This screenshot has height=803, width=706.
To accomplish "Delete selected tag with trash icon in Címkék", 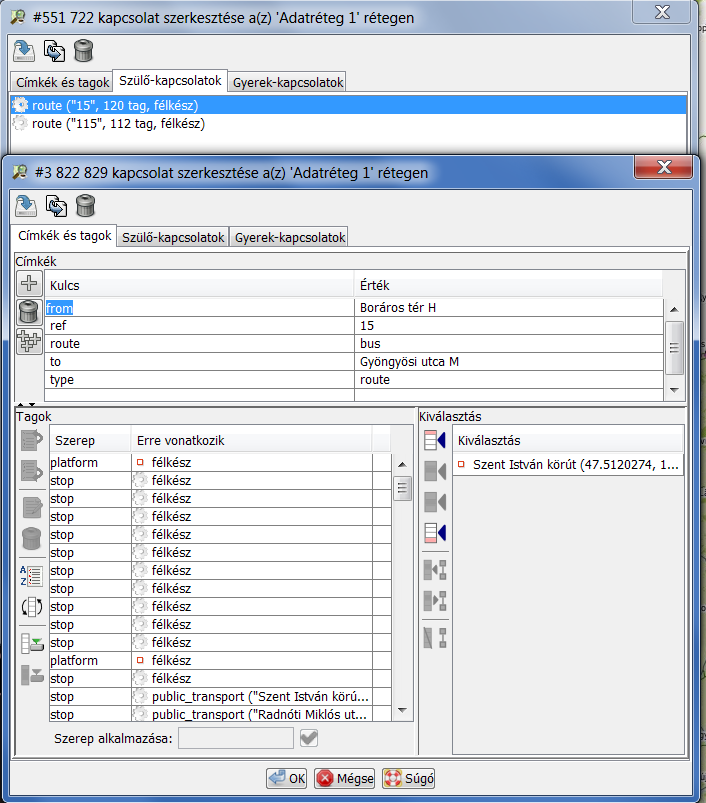I will pyautogui.click(x=29, y=312).
